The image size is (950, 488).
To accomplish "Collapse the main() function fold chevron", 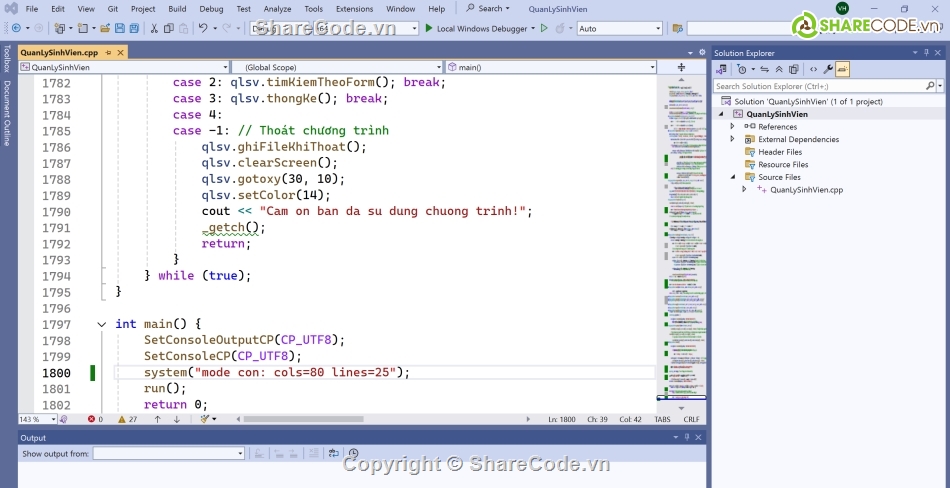I will tap(102, 324).
